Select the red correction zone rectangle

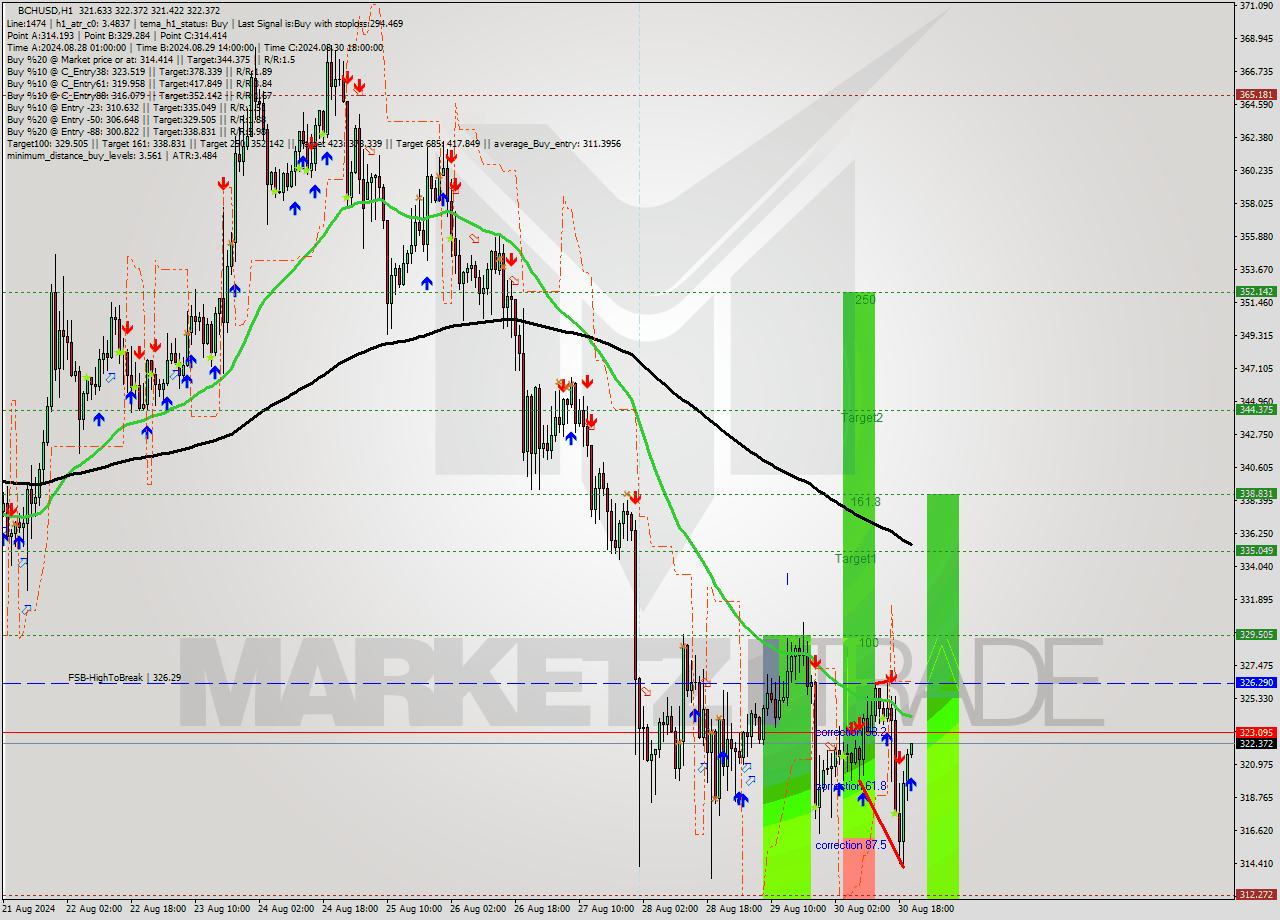[x=858, y=867]
